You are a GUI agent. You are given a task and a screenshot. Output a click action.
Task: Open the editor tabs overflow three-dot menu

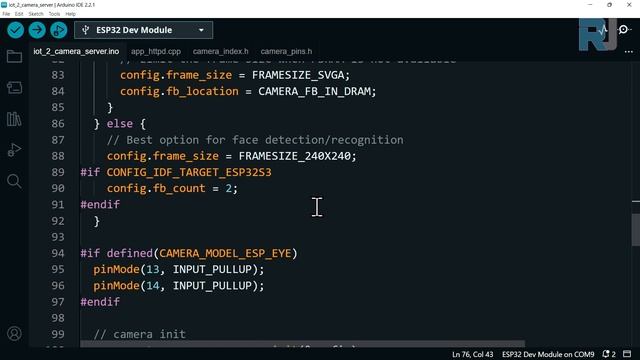pos(629,52)
